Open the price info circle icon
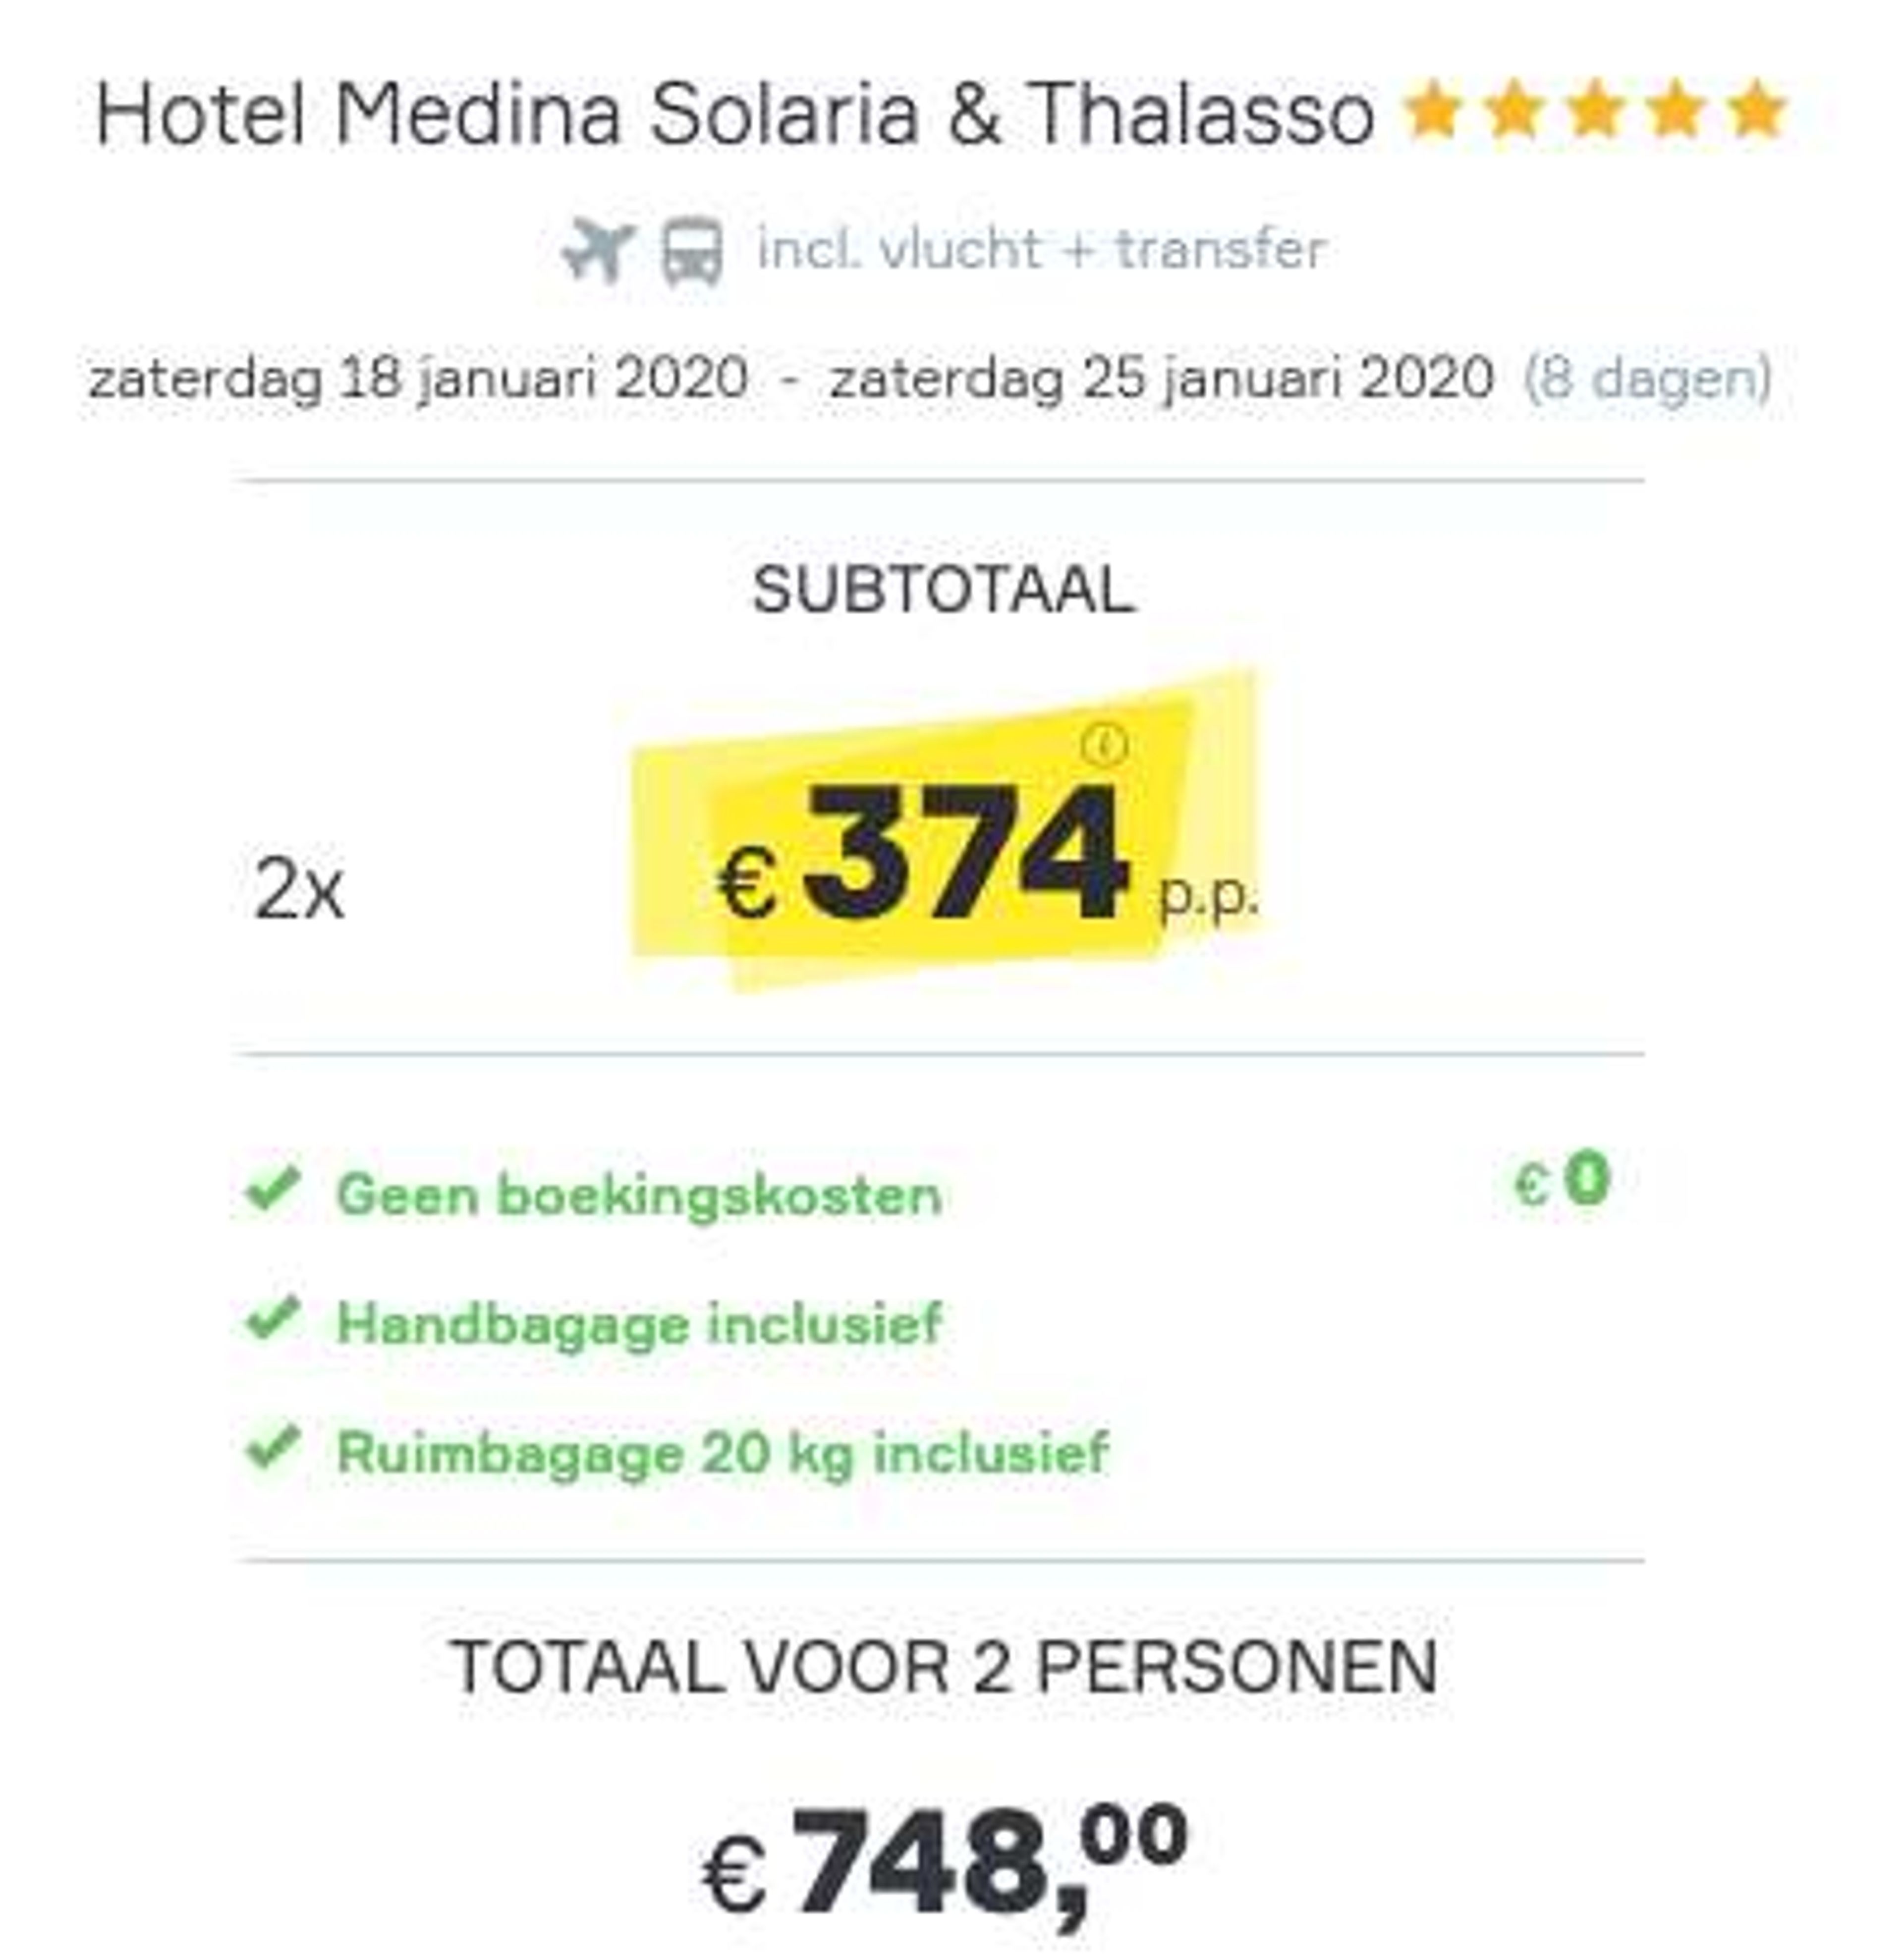 point(1104,745)
